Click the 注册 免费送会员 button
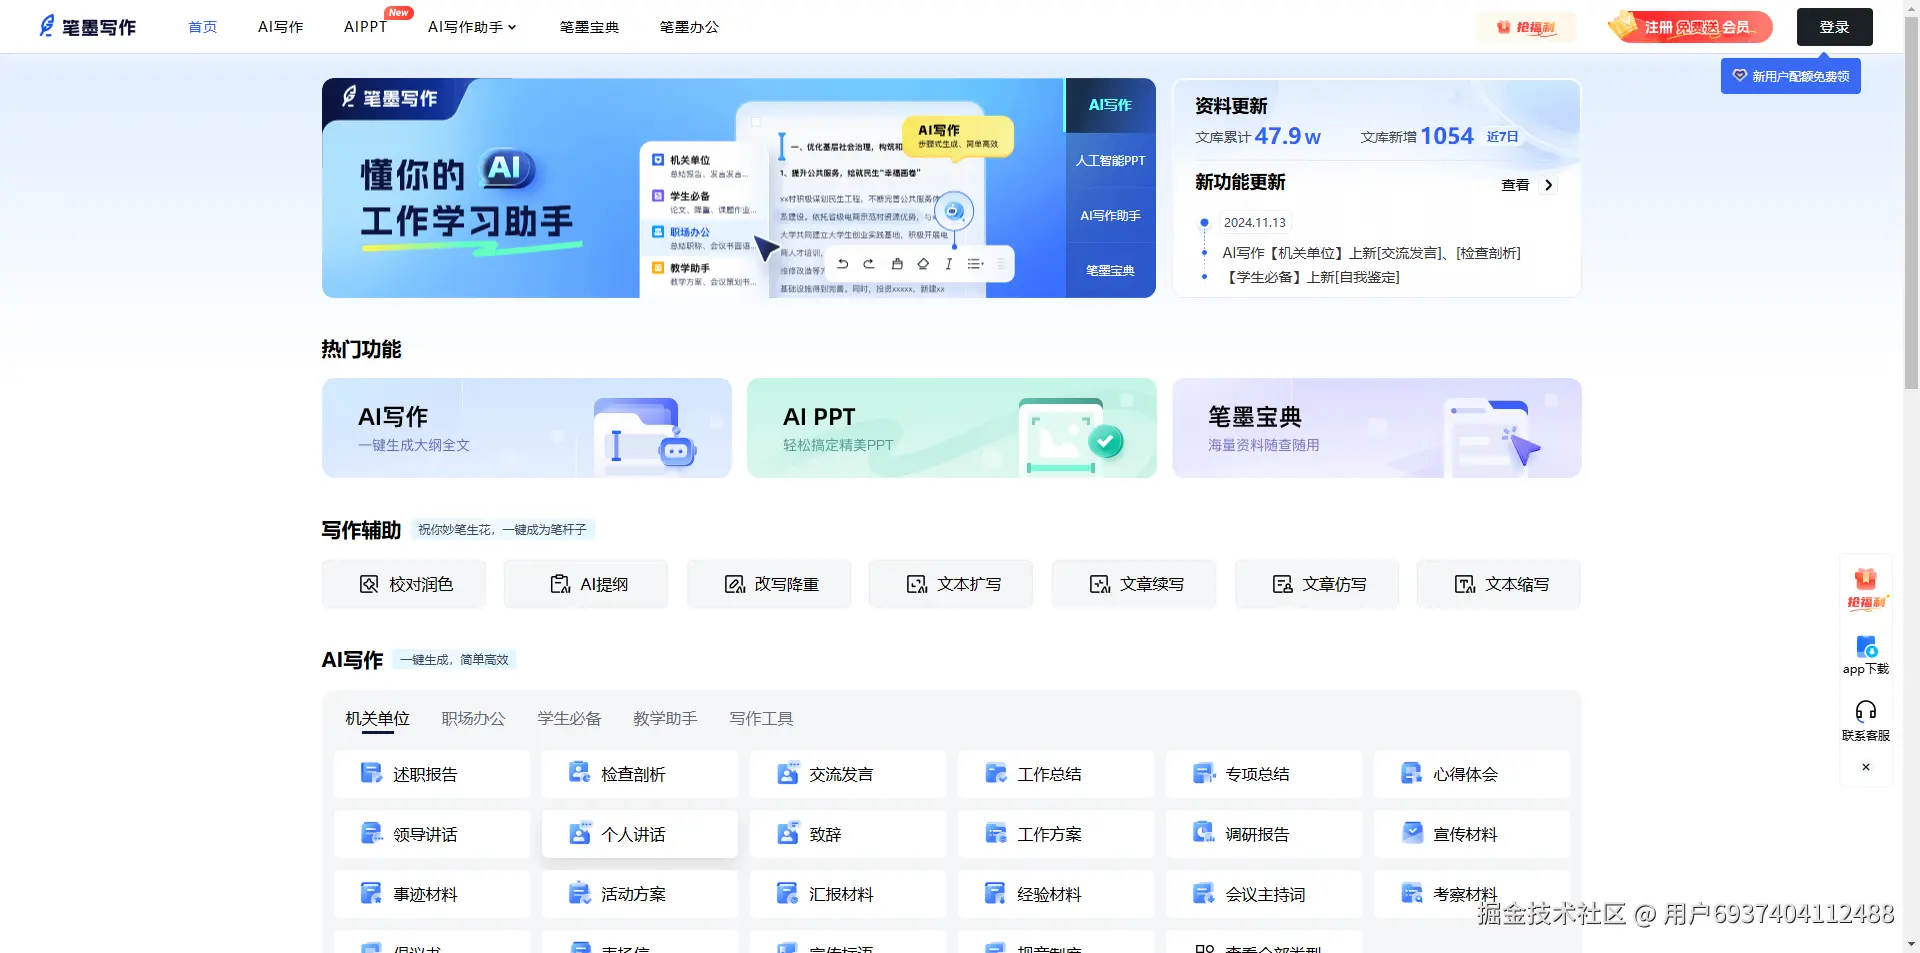The height and width of the screenshot is (953, 1920). point(1690,27)
